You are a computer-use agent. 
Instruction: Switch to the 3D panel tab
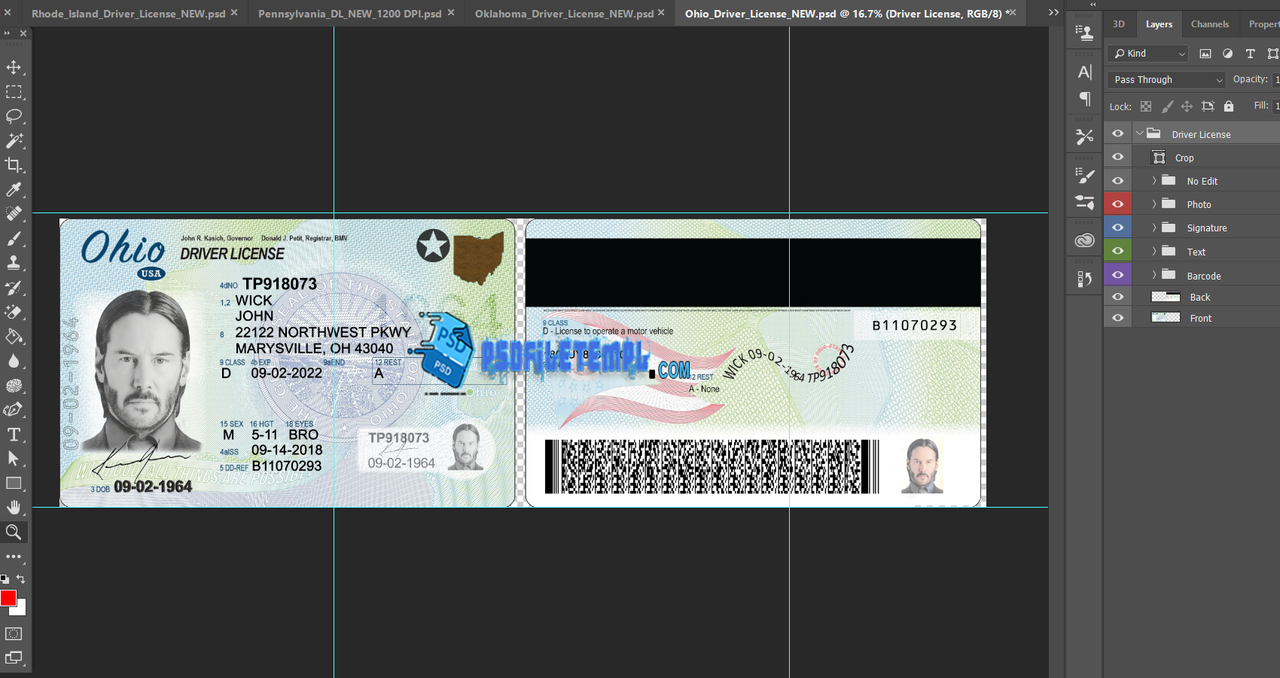(x=1118, y=24)
